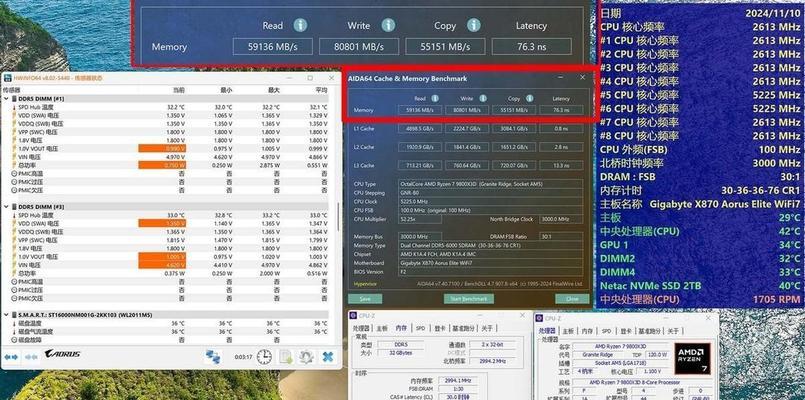Click the 最小 column header in HWiNFO

point(226,90)
